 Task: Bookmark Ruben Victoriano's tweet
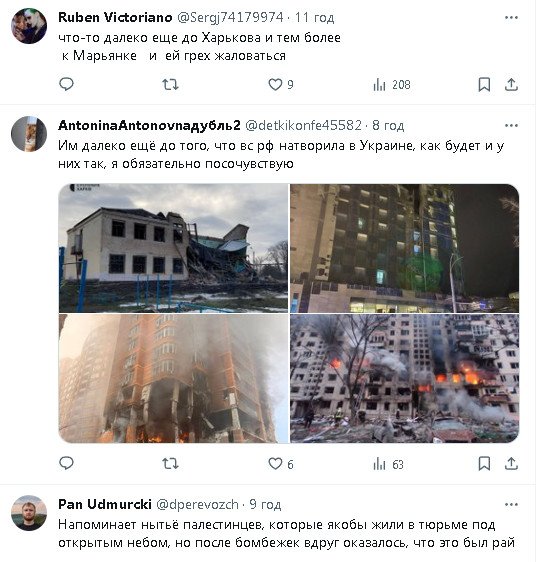pyautogui.click(x=484, y=85)
